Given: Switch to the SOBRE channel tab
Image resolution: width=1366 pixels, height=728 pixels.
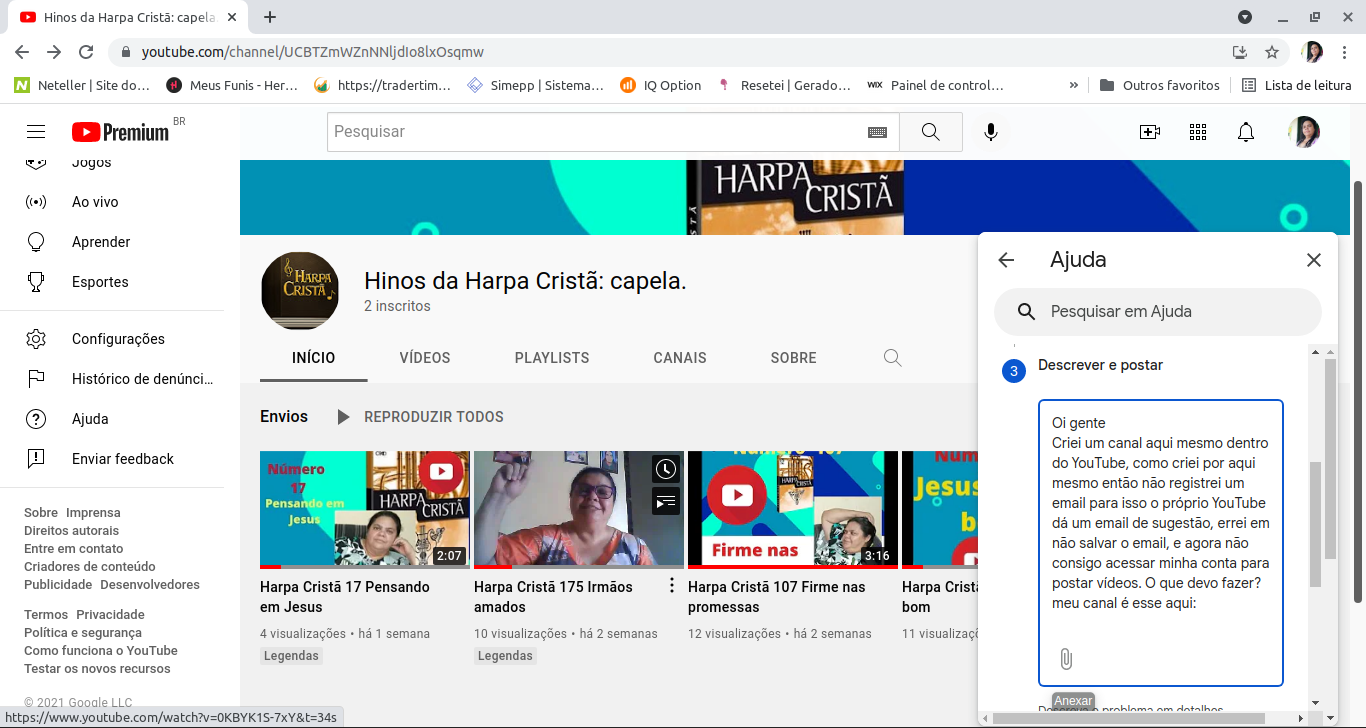Looking at the screenshot, I should (794, 358).
